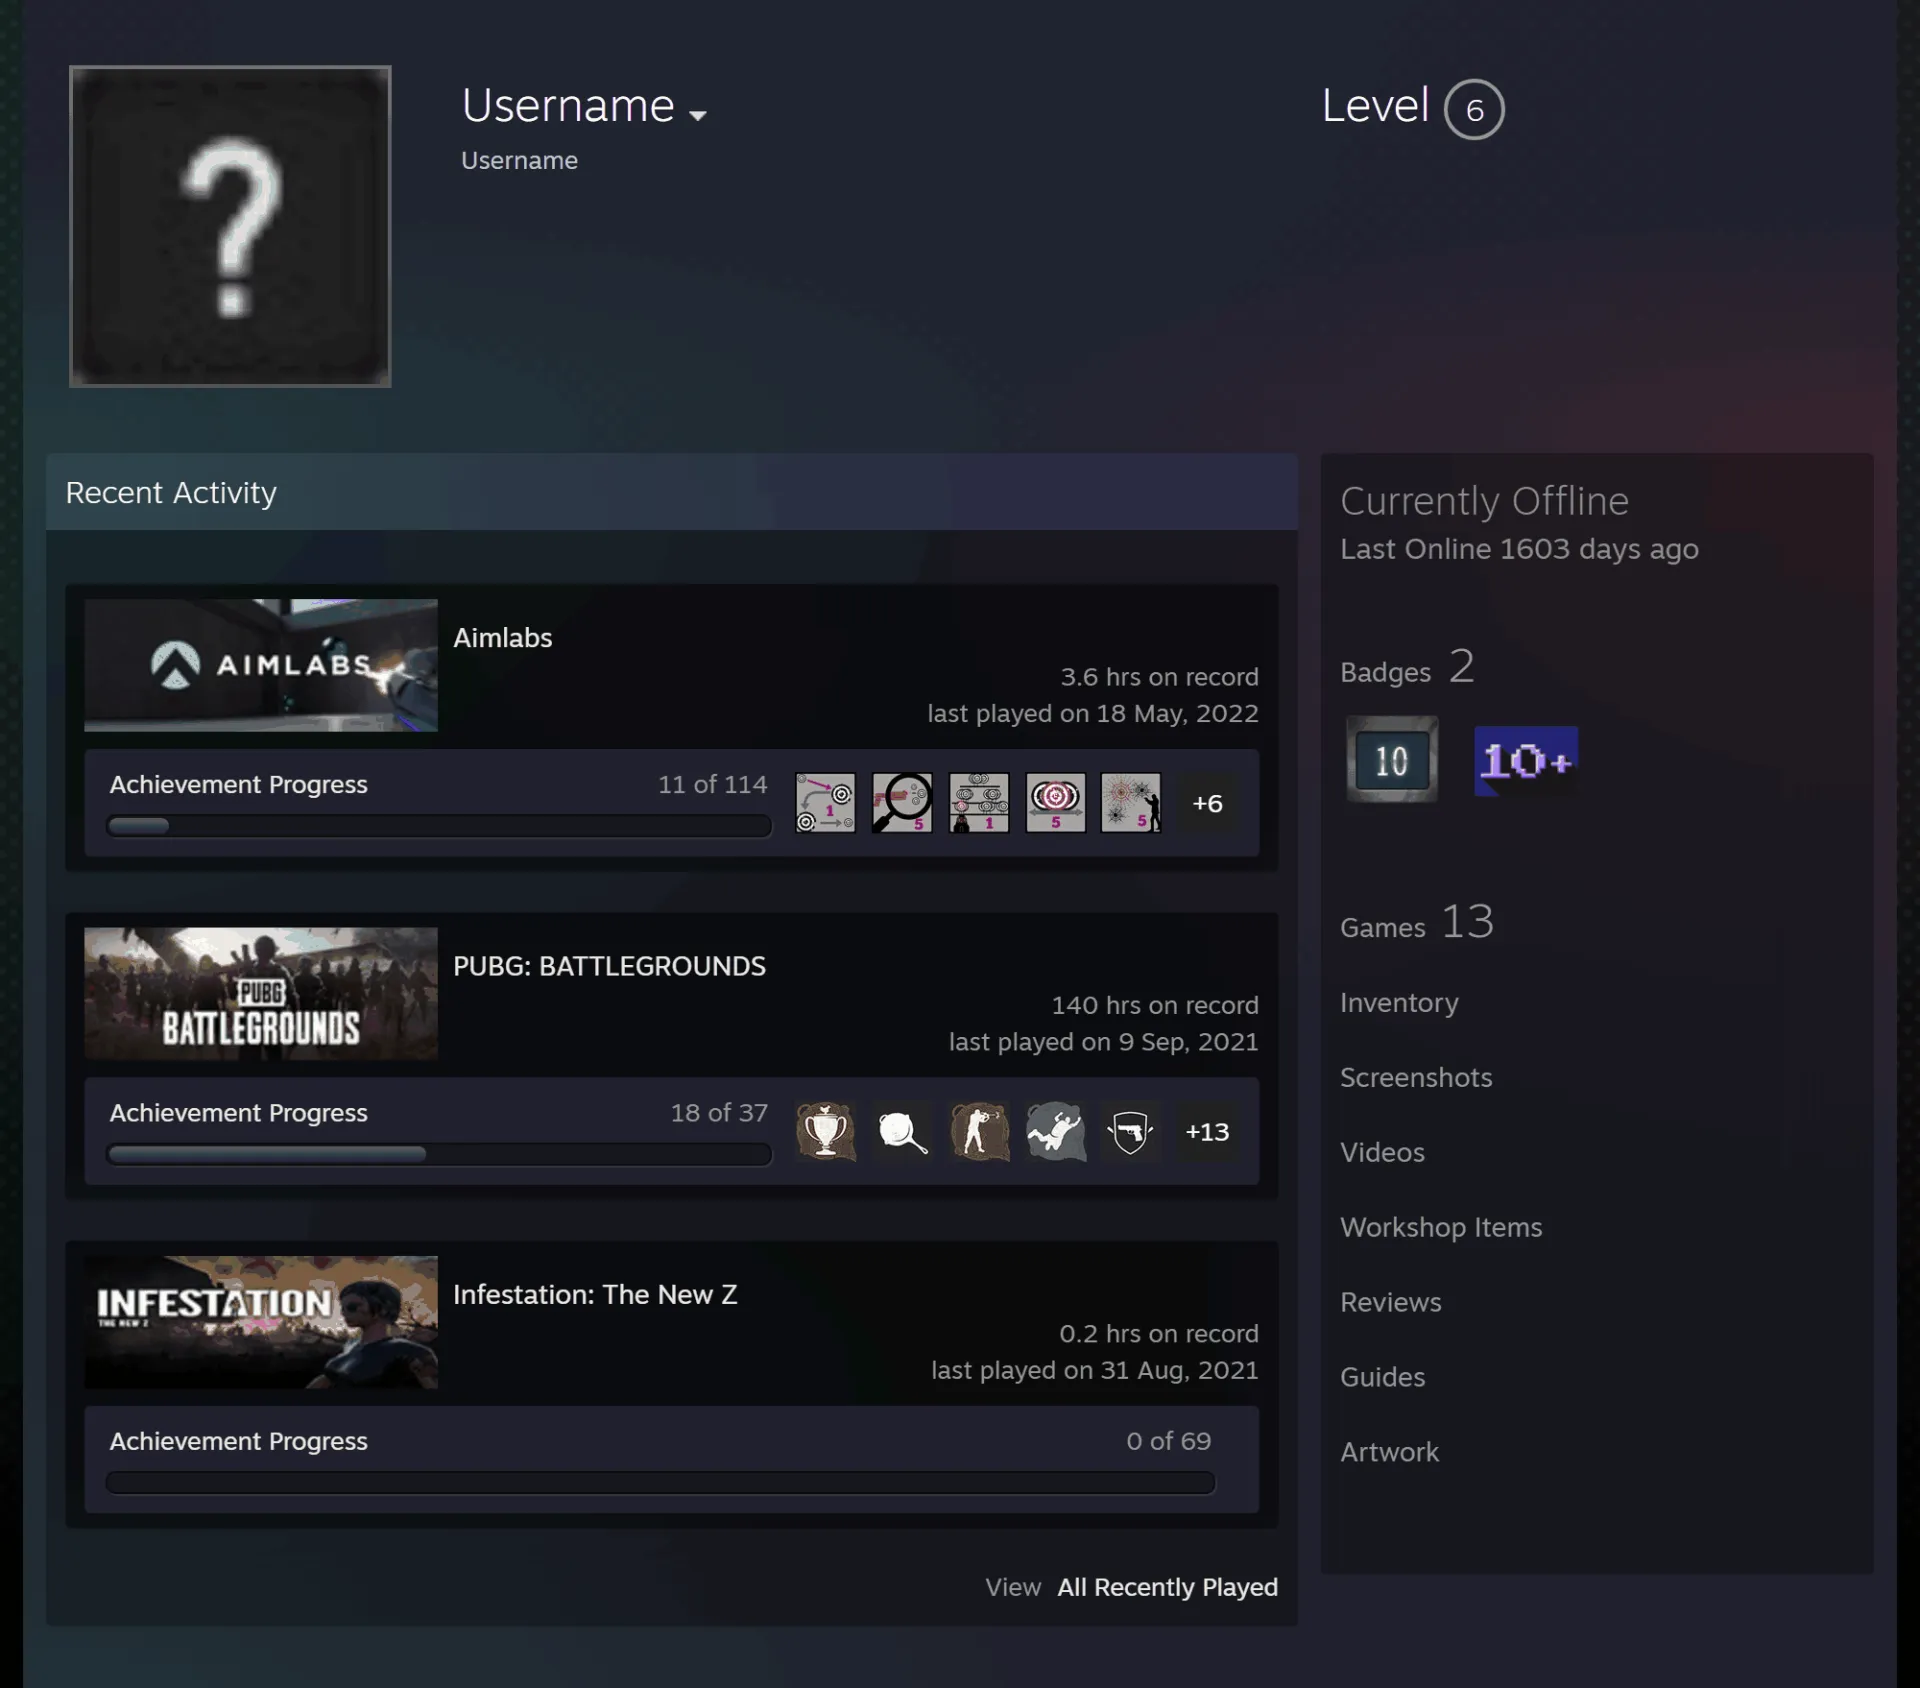
Task: Open the PUBG: BATTLEGROUNDS banner image
Action: pos(261,994)
